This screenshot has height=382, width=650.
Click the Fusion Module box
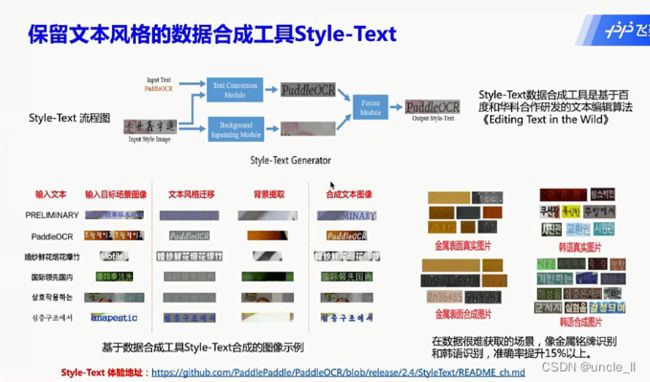[370, 107]
